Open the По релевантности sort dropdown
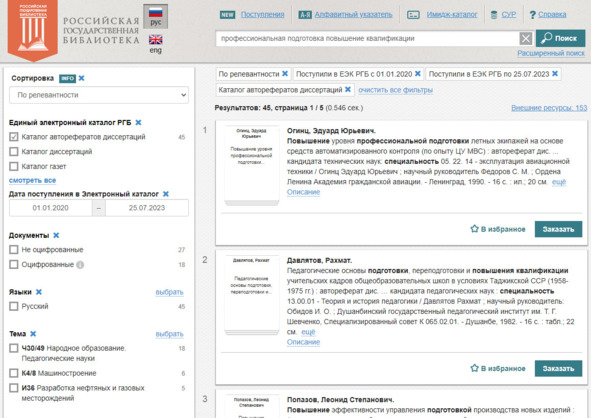Image resolution: width=591 pixels, height=418 pixels. point(99,95)
